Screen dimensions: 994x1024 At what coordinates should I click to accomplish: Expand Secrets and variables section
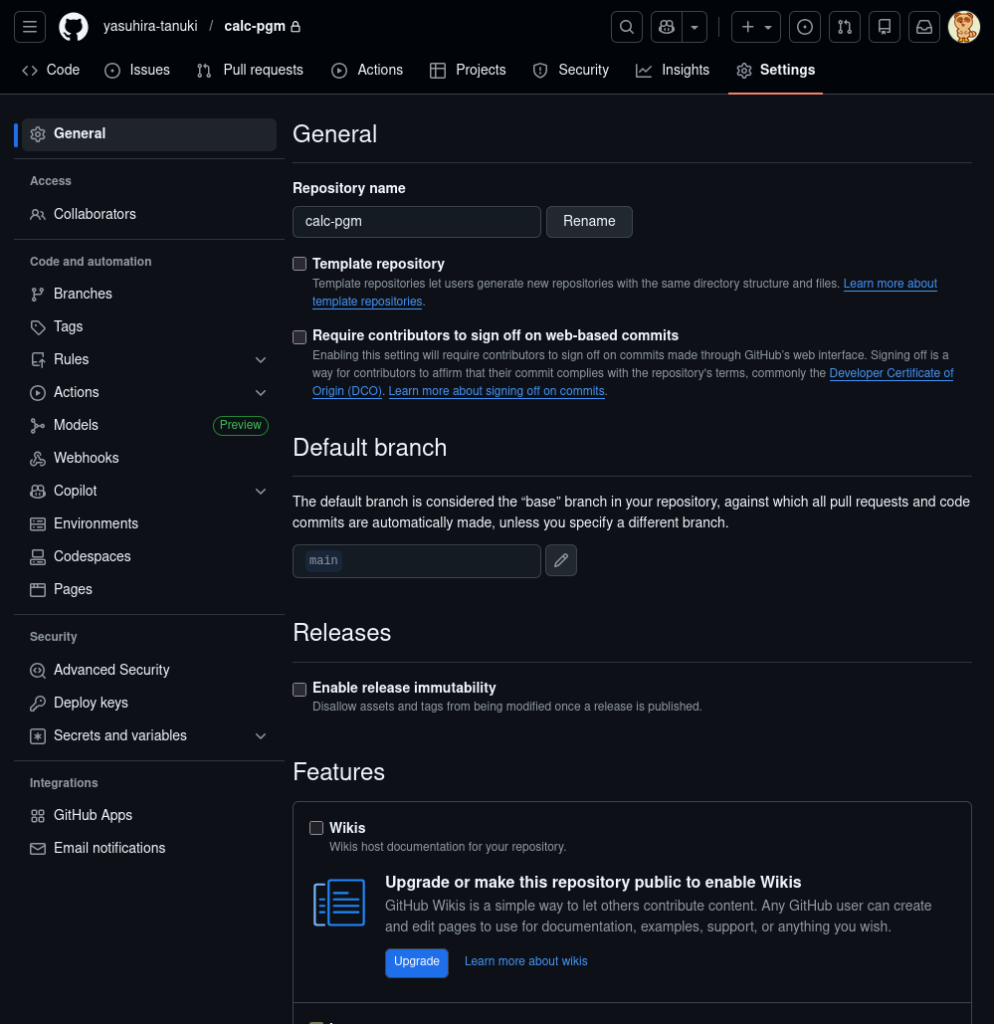(x=260, y=736)
